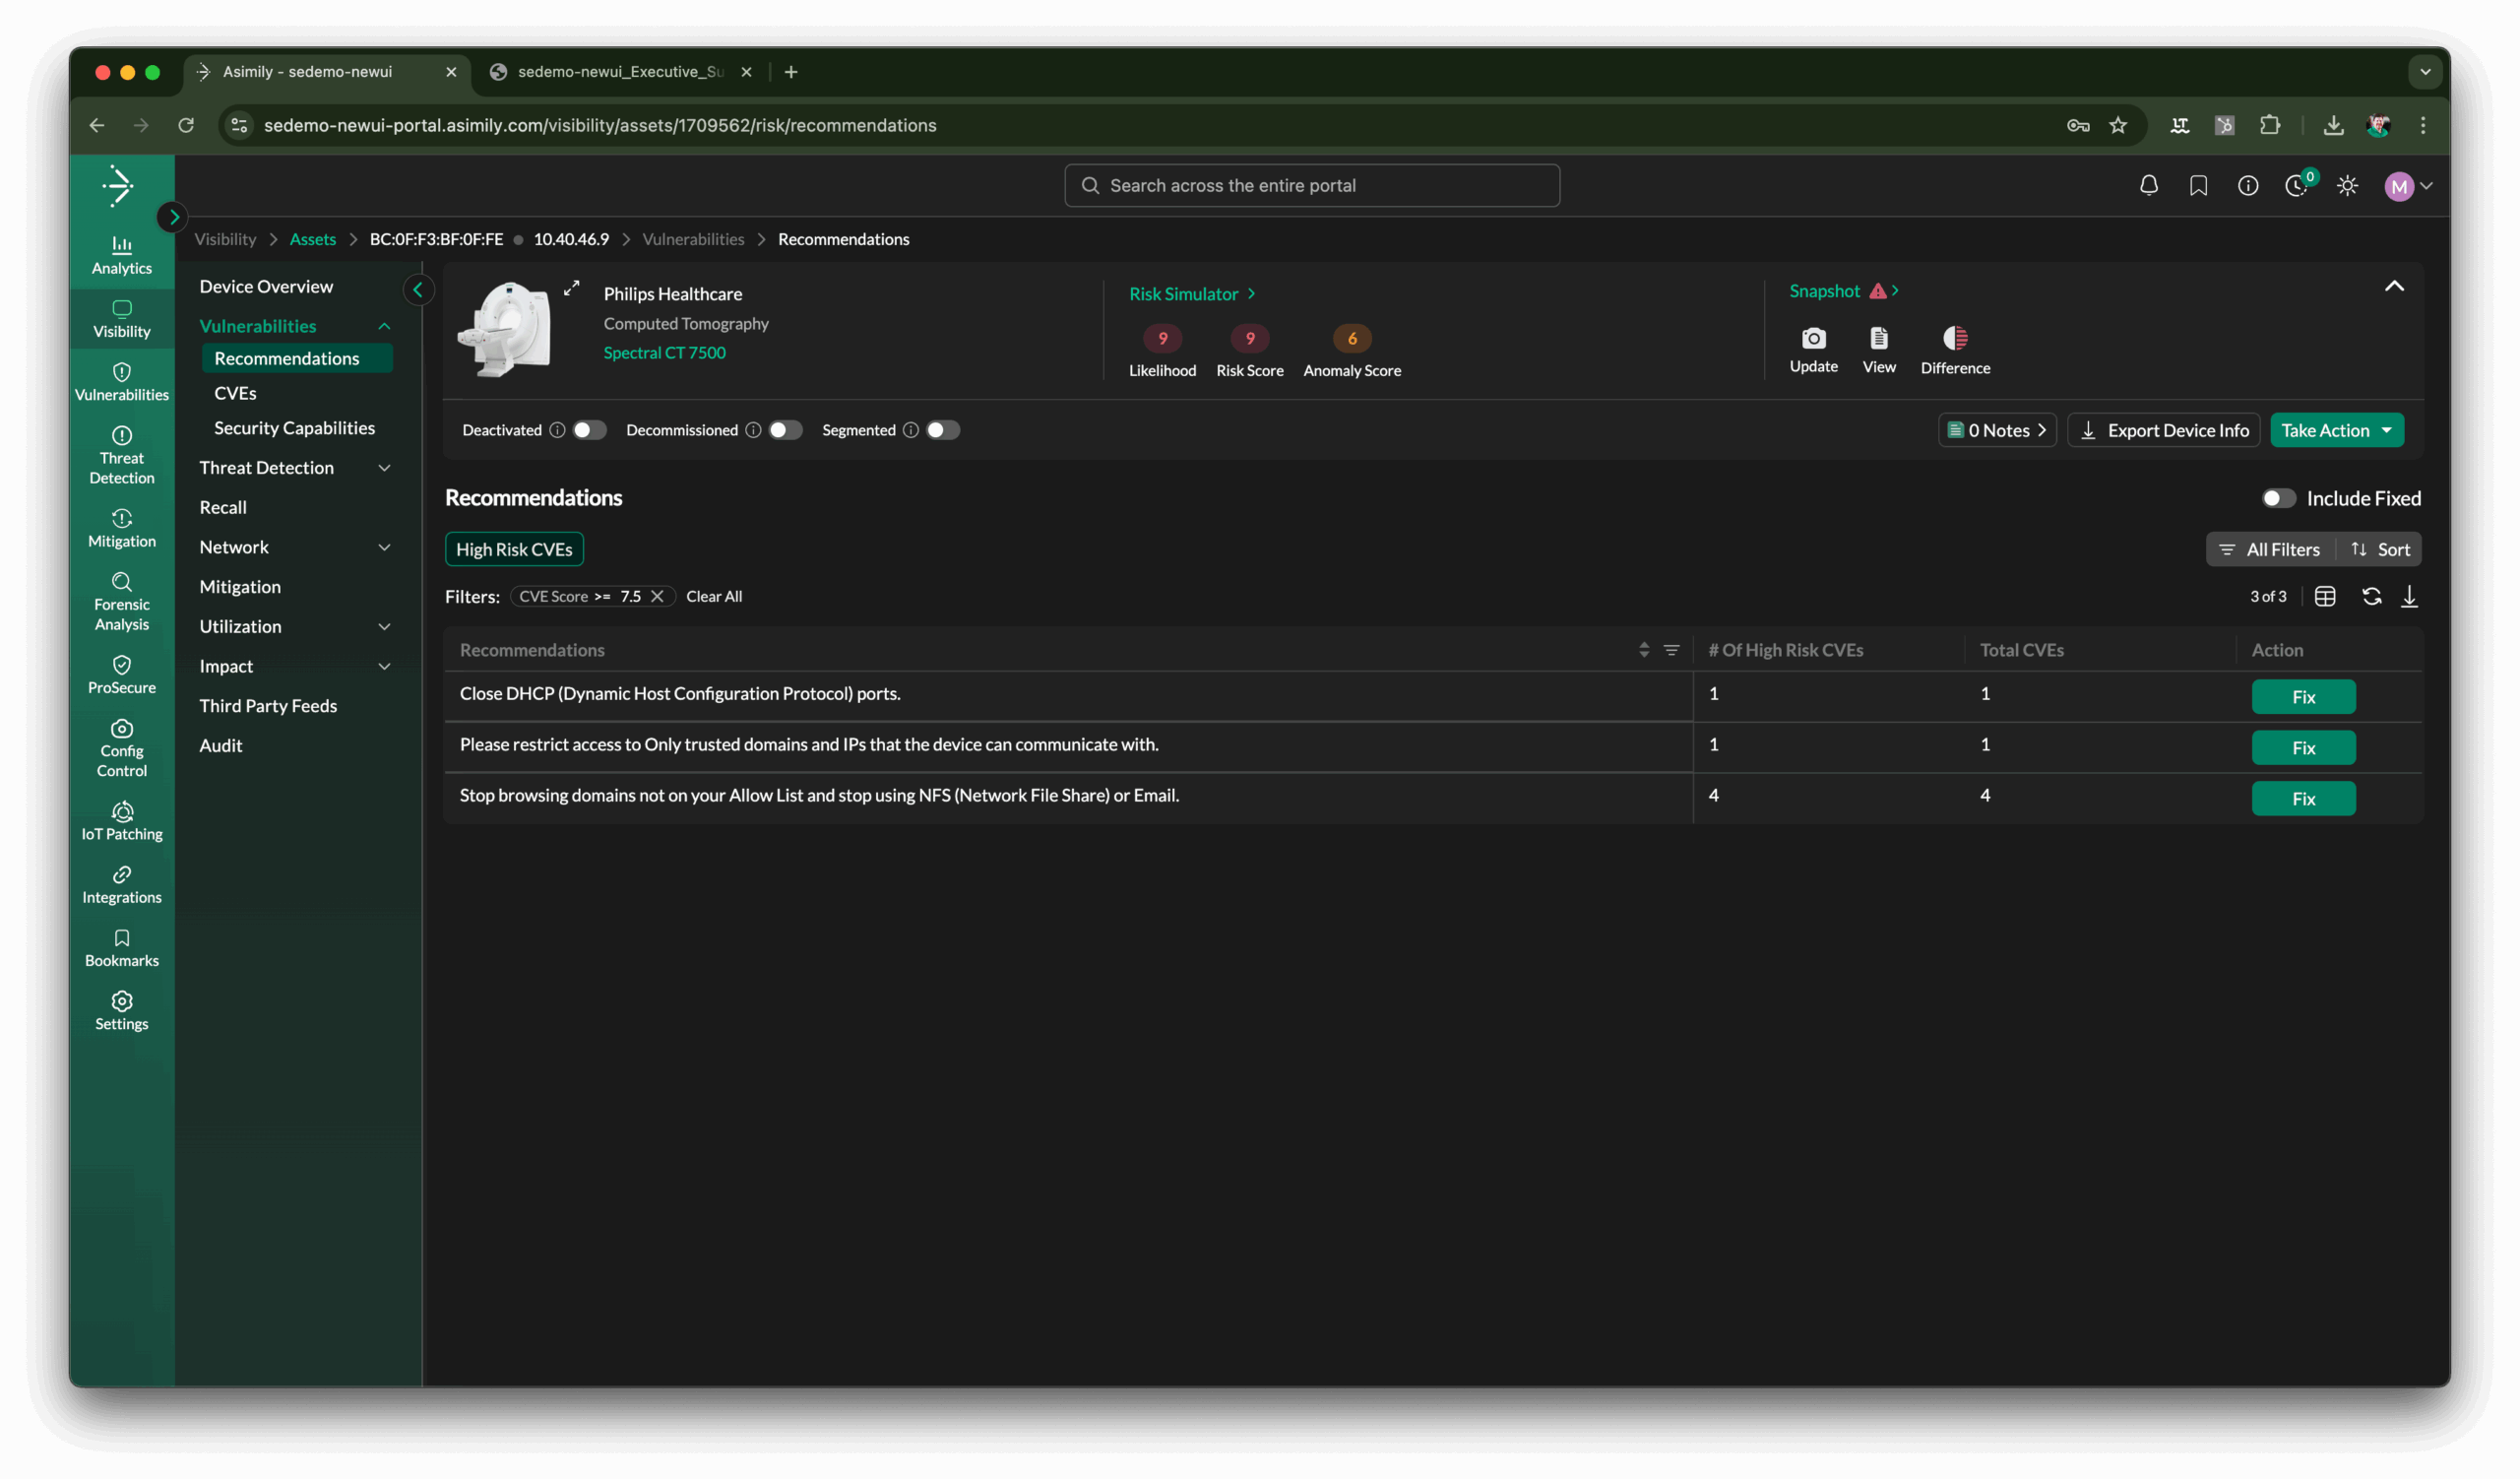This screenshot has width=2520, height=1479.
Task: Toggle the Segmented switch
Action: point(943,430)
